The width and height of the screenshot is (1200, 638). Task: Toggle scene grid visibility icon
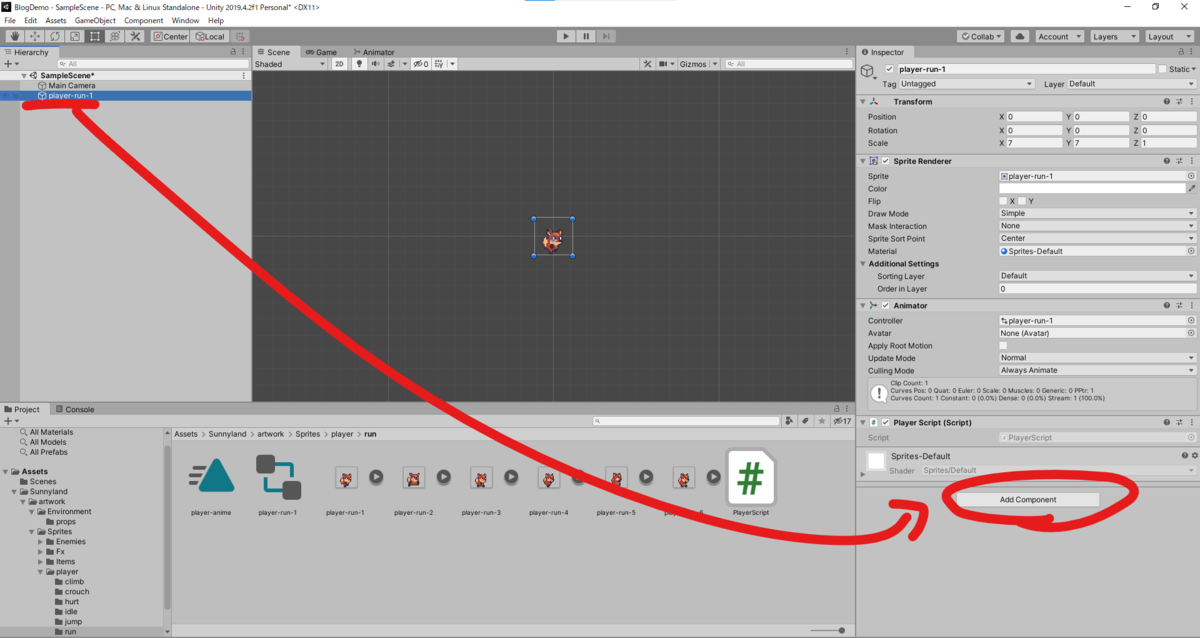pyautogui.click(x=441, y=64)
